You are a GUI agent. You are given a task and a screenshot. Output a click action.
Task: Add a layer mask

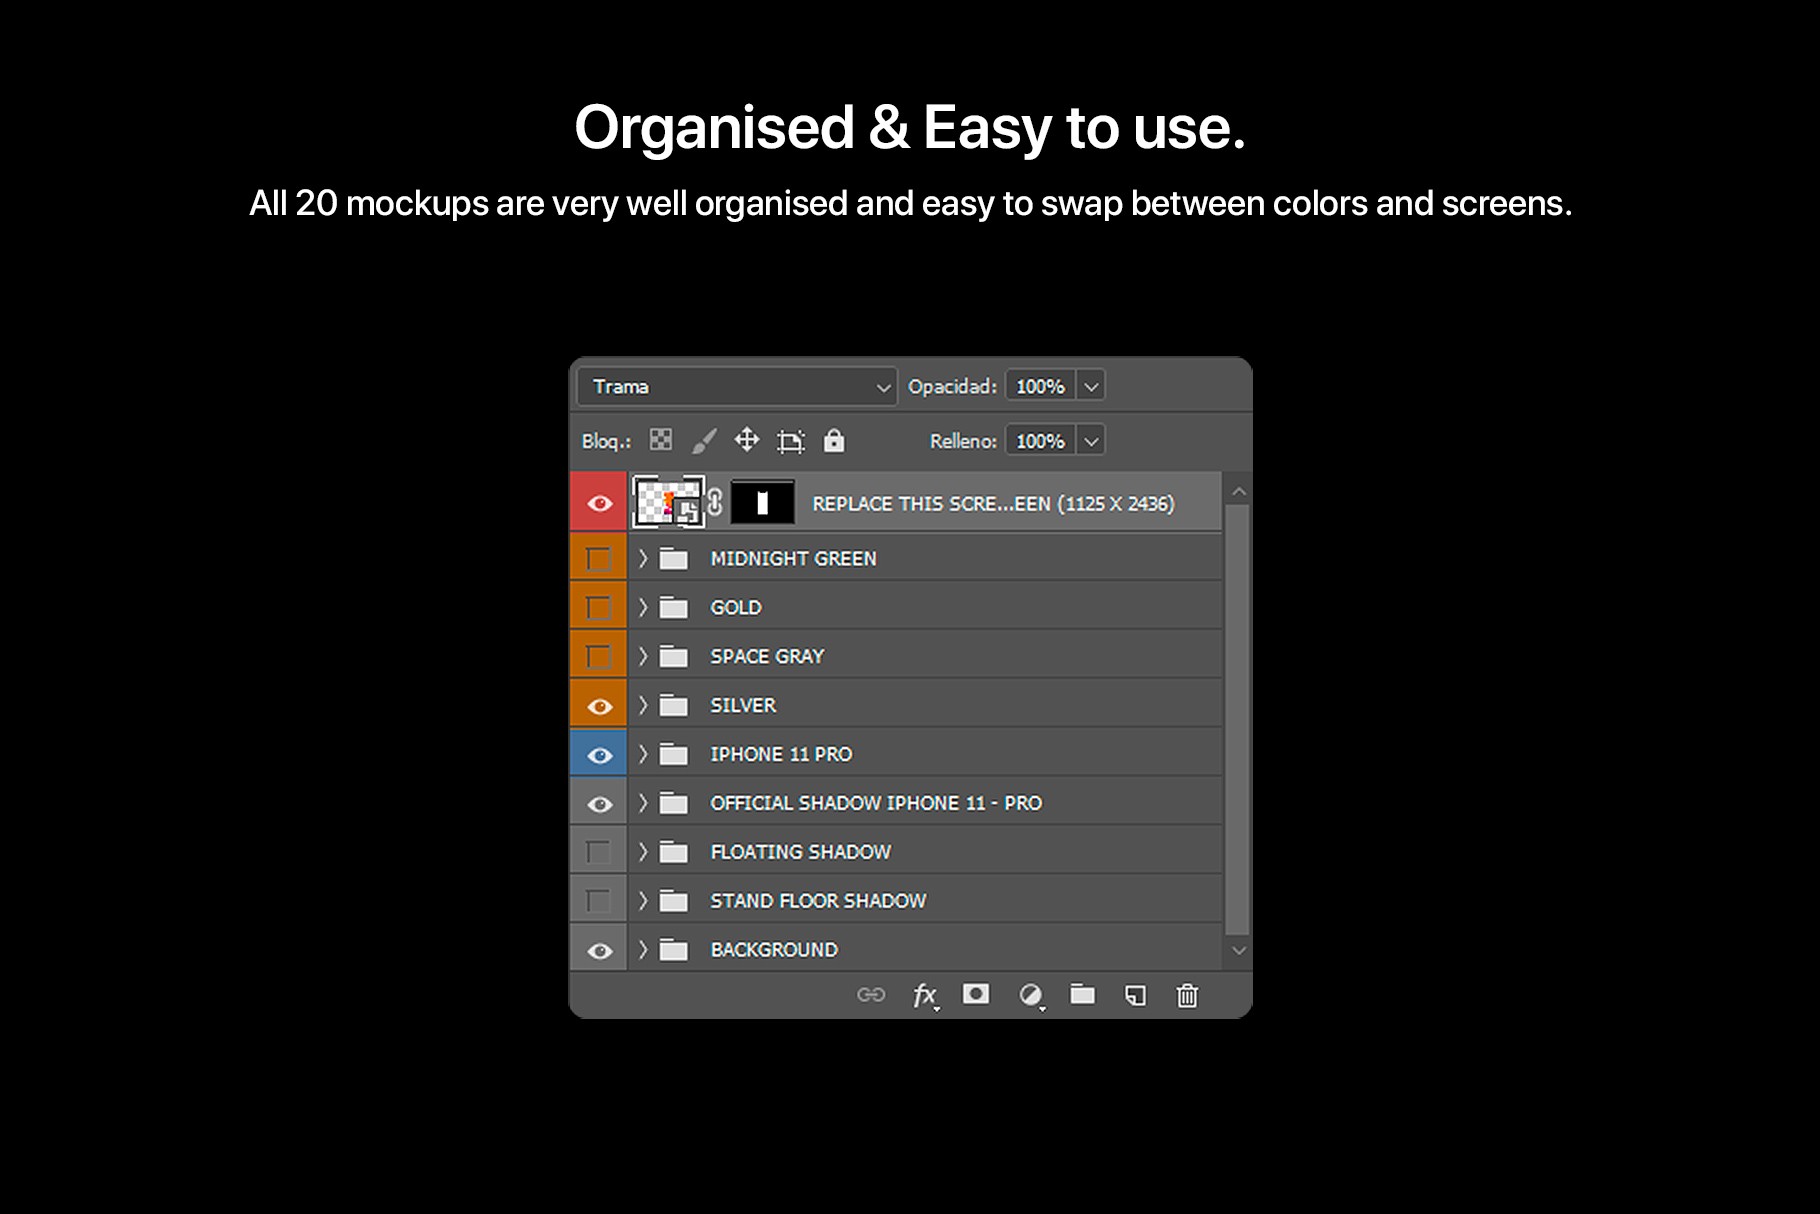coord(976,994)
